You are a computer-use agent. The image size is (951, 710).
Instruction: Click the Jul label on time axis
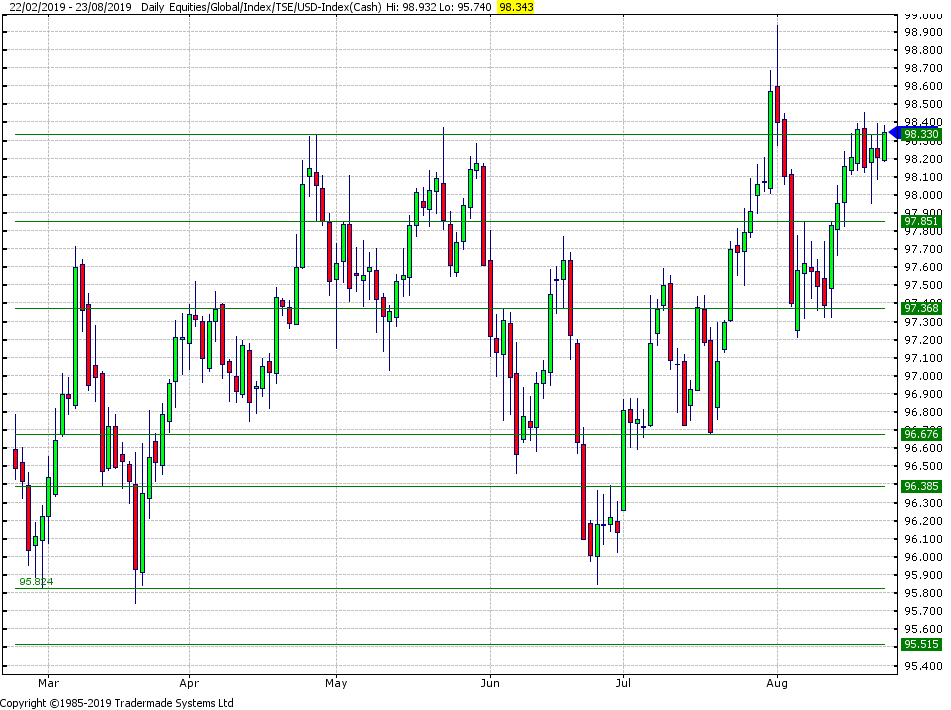(x=623, y=684)
